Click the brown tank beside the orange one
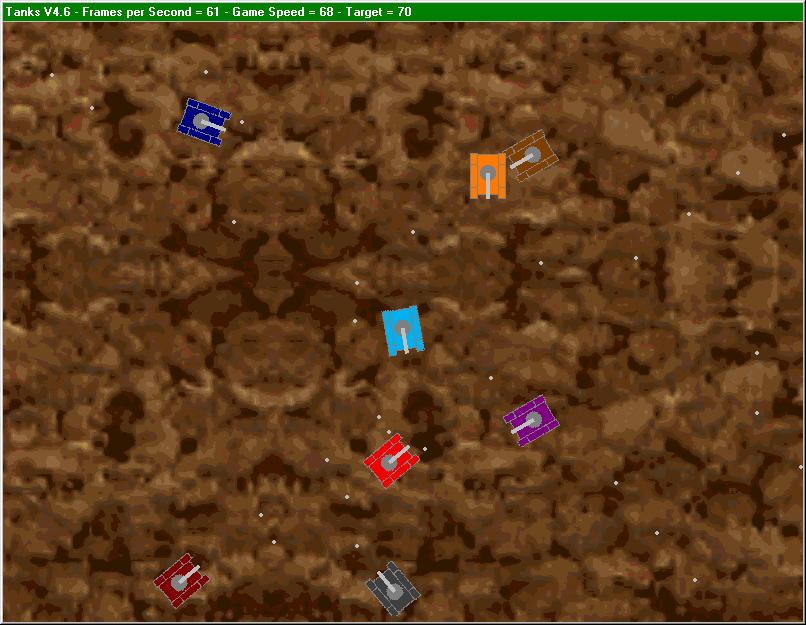The height and width of the screenshot is (625, 806). tap(529, 156)
